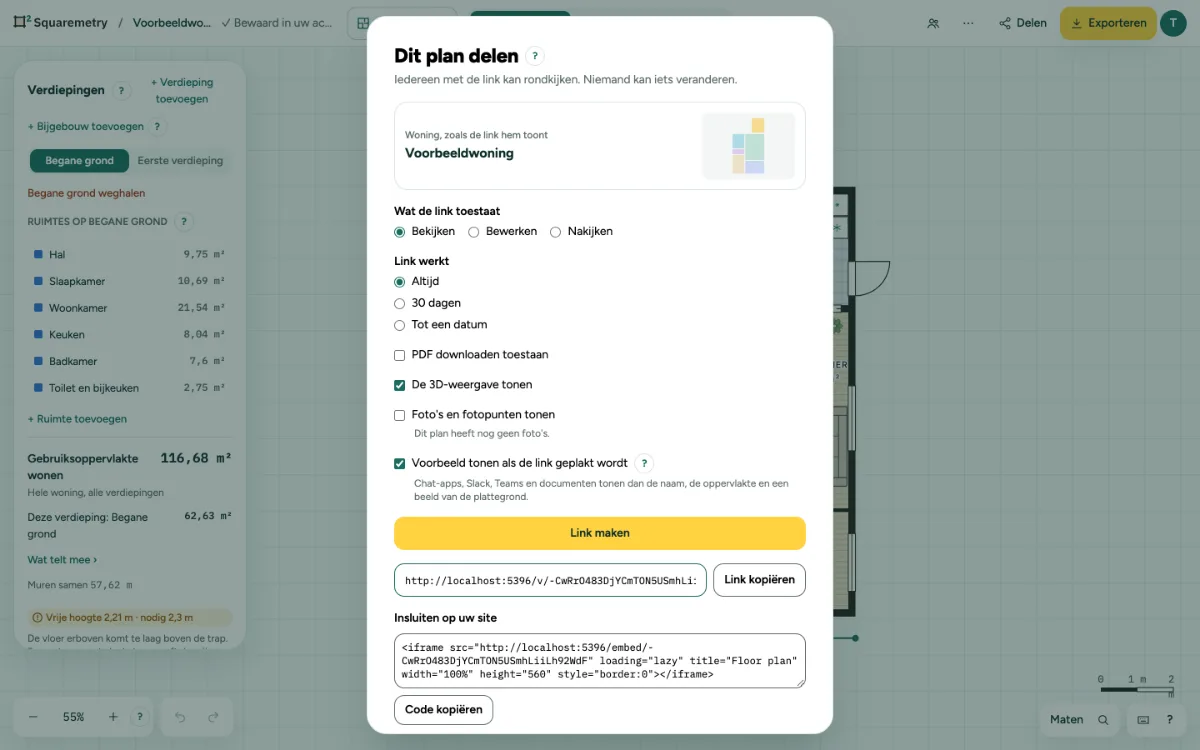Undo the last action
The height and width of the screenshot is (750, 1200).
pyautogui.click(x=180, y=717)
